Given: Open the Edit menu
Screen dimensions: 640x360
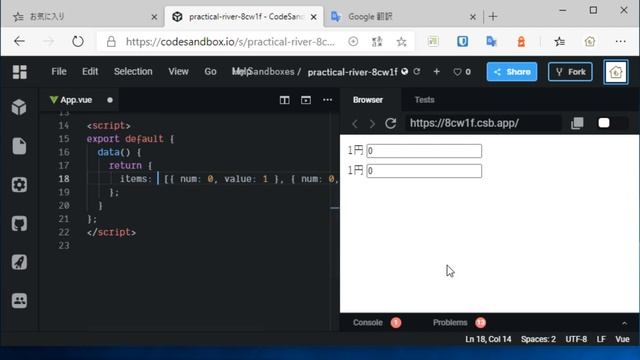Looking at the screenshot, I should pyautogui.click(x=90, y=71).
